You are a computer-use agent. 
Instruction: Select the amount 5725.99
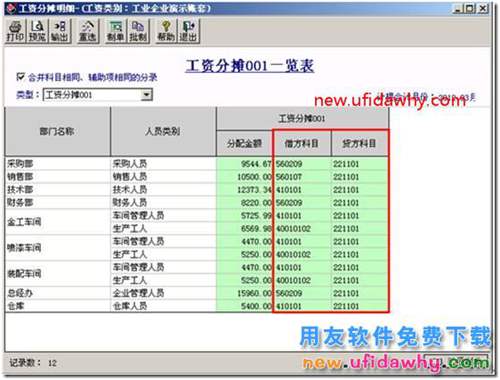[245, 216]
